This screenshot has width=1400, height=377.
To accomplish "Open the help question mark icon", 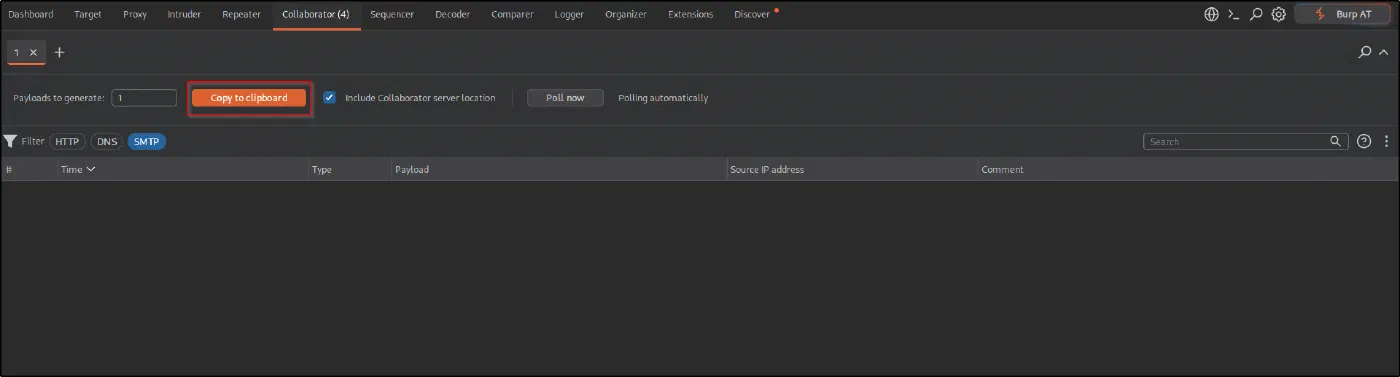I will [x=1364, y=142].
